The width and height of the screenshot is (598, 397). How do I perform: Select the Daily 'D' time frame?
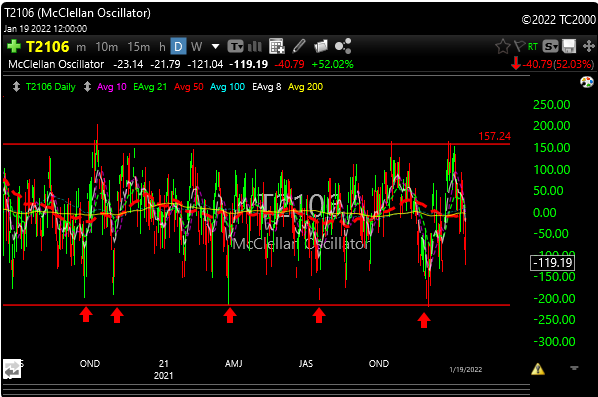(x=178, y=47)
